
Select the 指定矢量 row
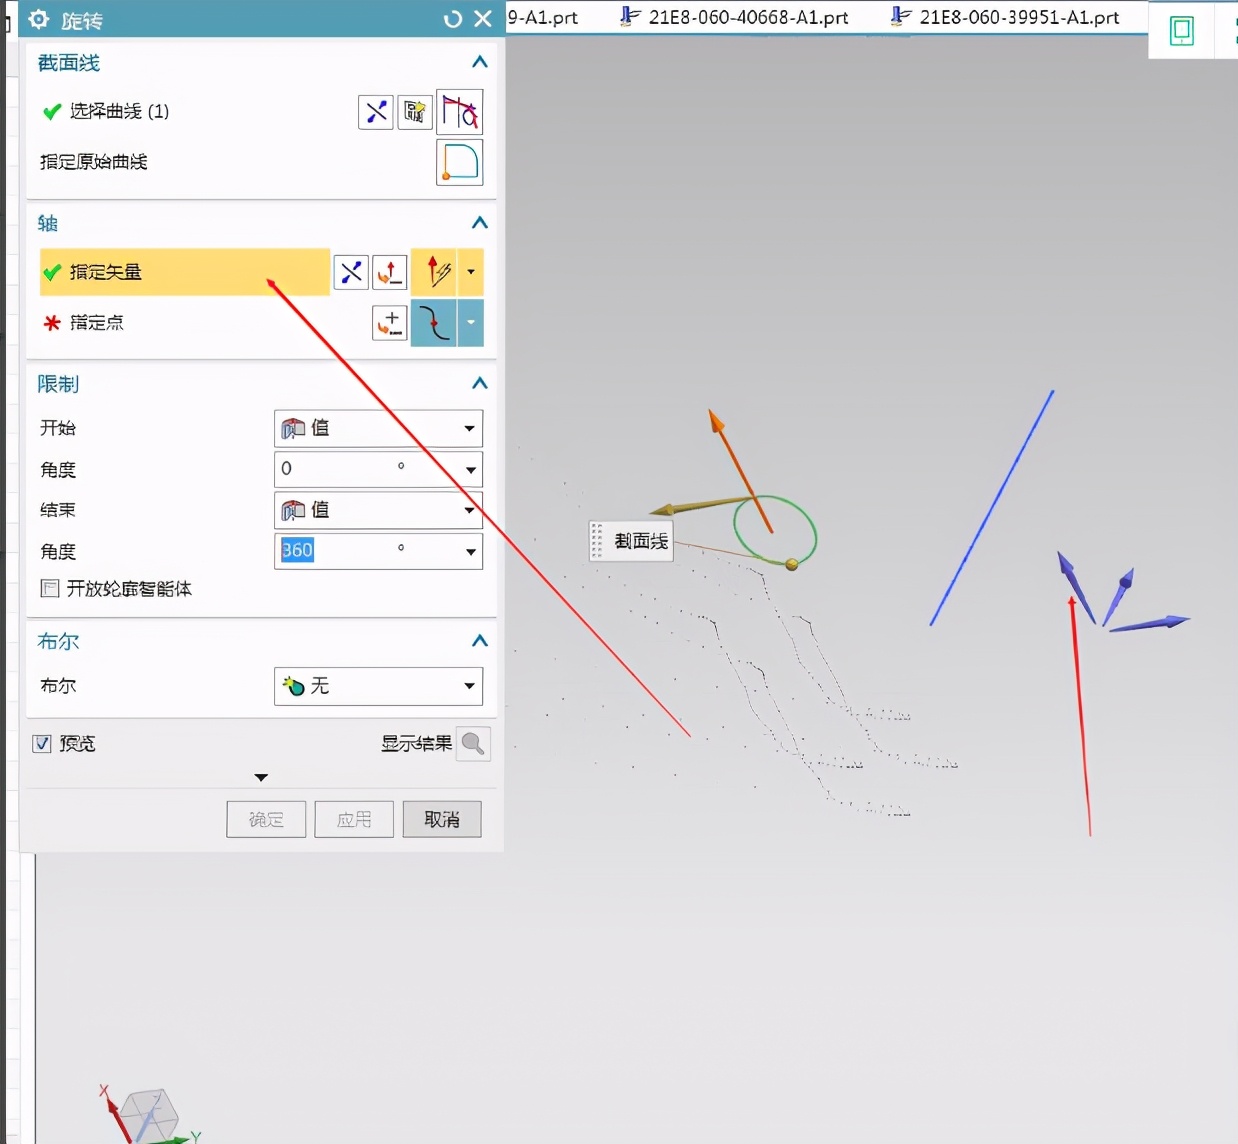coord(184,272)
